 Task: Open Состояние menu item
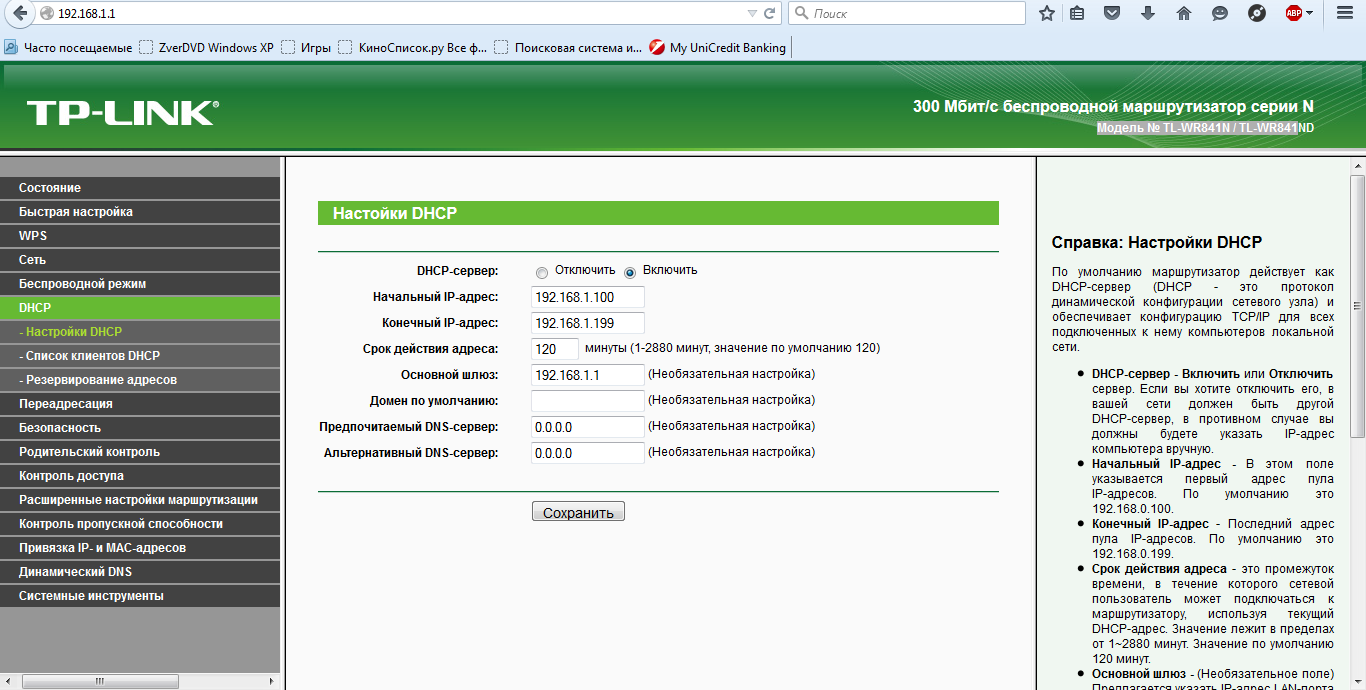pos(140,188)
